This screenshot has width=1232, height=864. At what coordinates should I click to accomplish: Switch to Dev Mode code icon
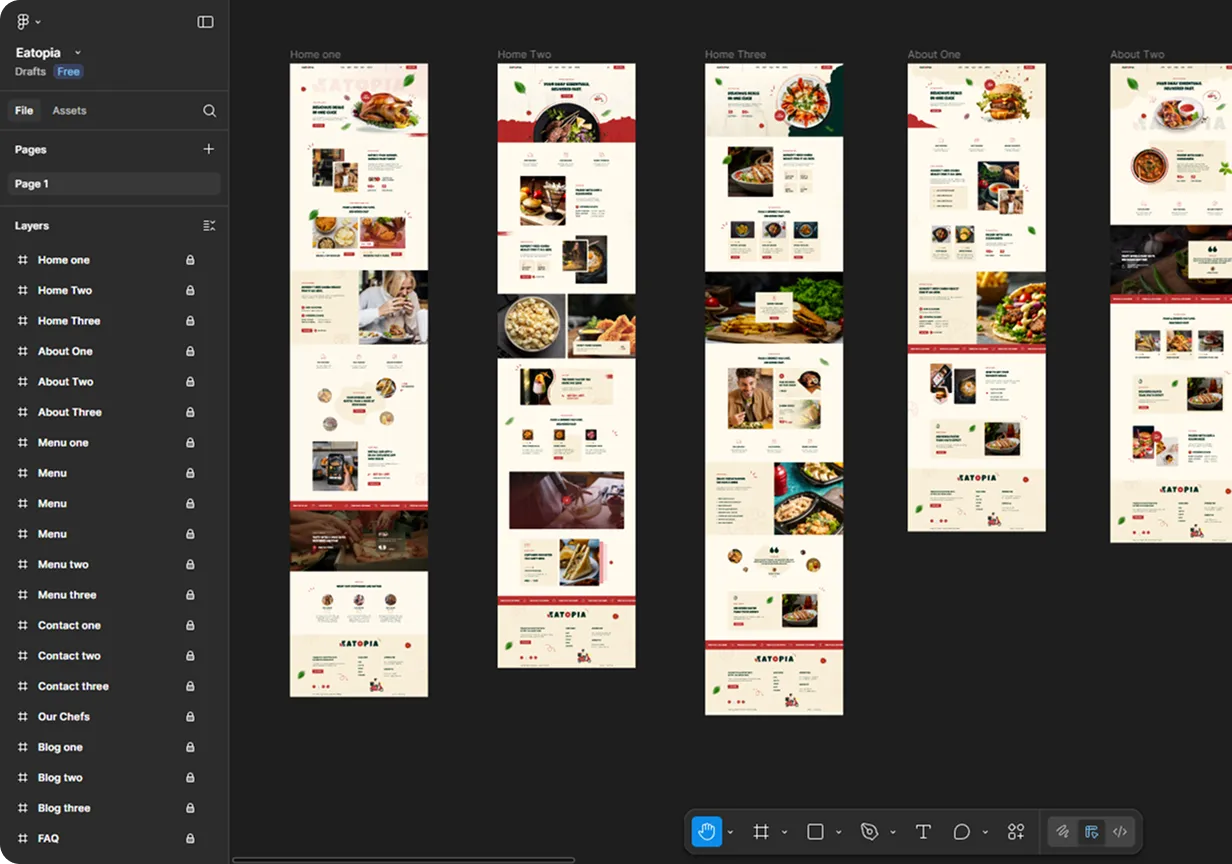(1120, 832)
